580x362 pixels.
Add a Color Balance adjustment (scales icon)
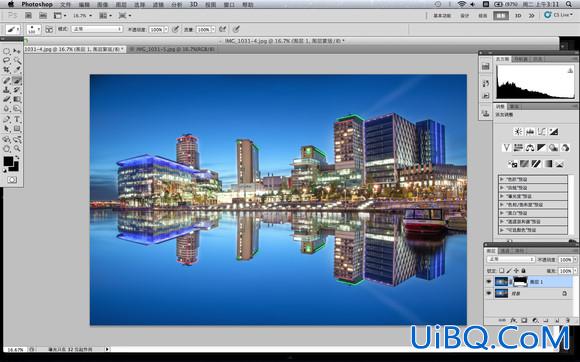click(x=530, y=148)
